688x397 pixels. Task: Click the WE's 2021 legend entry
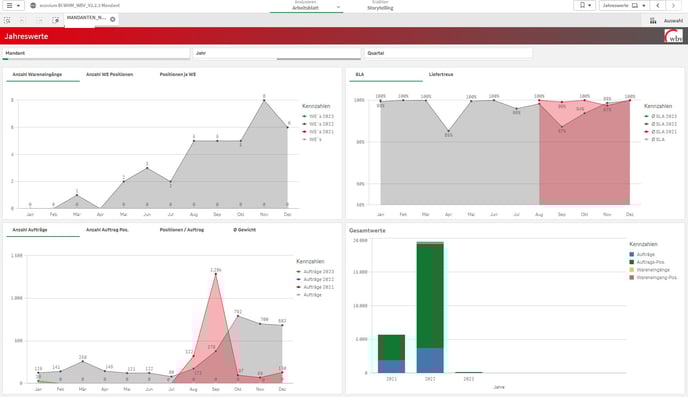click(x=318, y=132)
